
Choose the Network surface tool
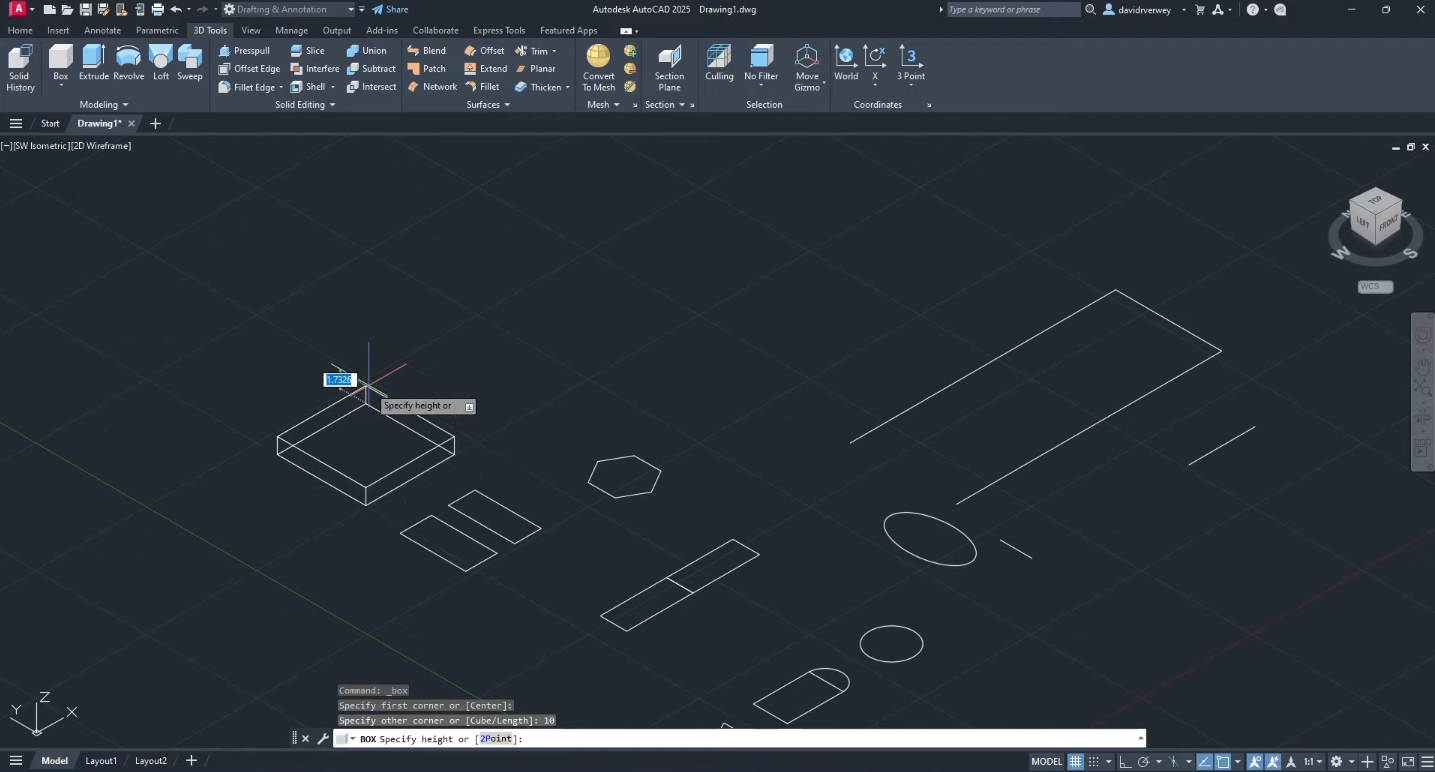432,86
